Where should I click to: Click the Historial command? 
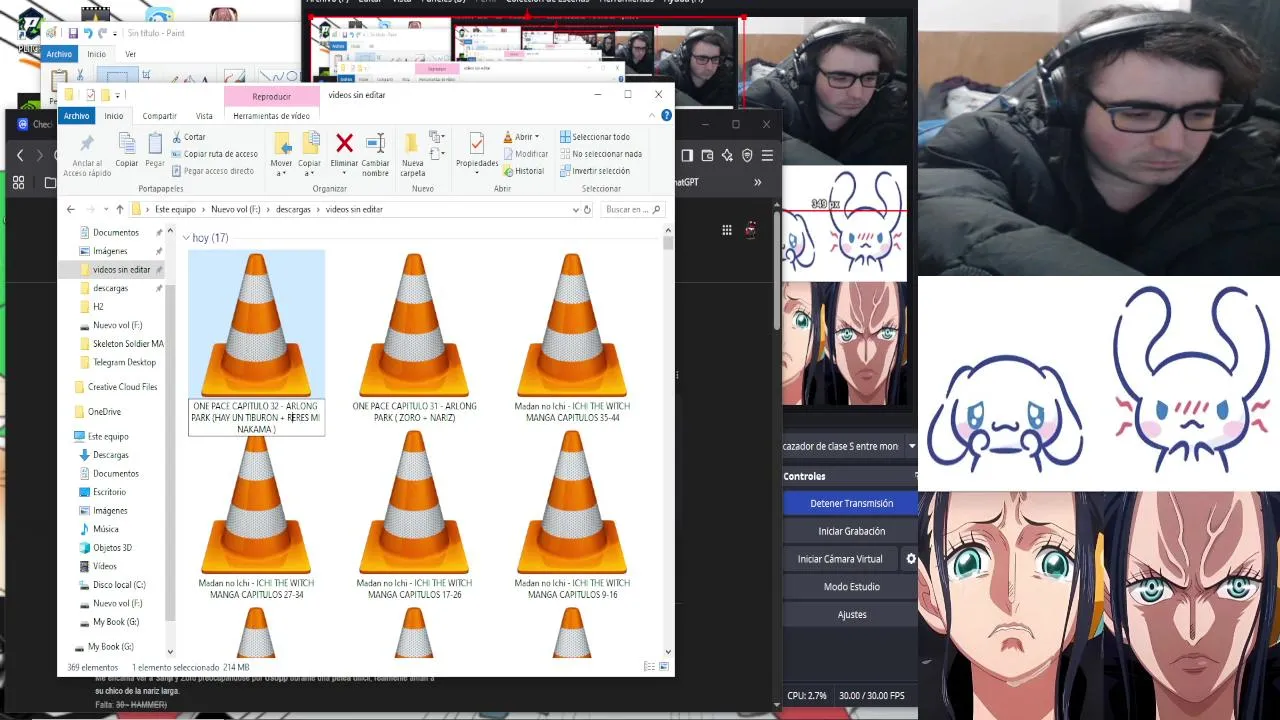(x=523, y=171)
